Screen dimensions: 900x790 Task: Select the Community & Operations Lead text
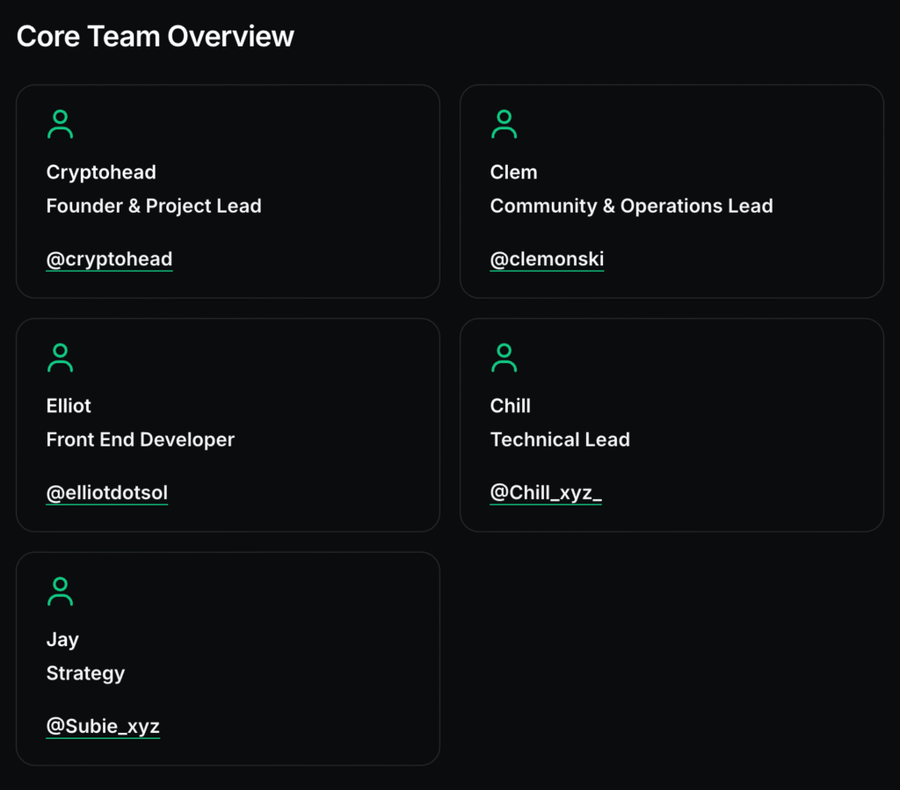coord(631,206)
